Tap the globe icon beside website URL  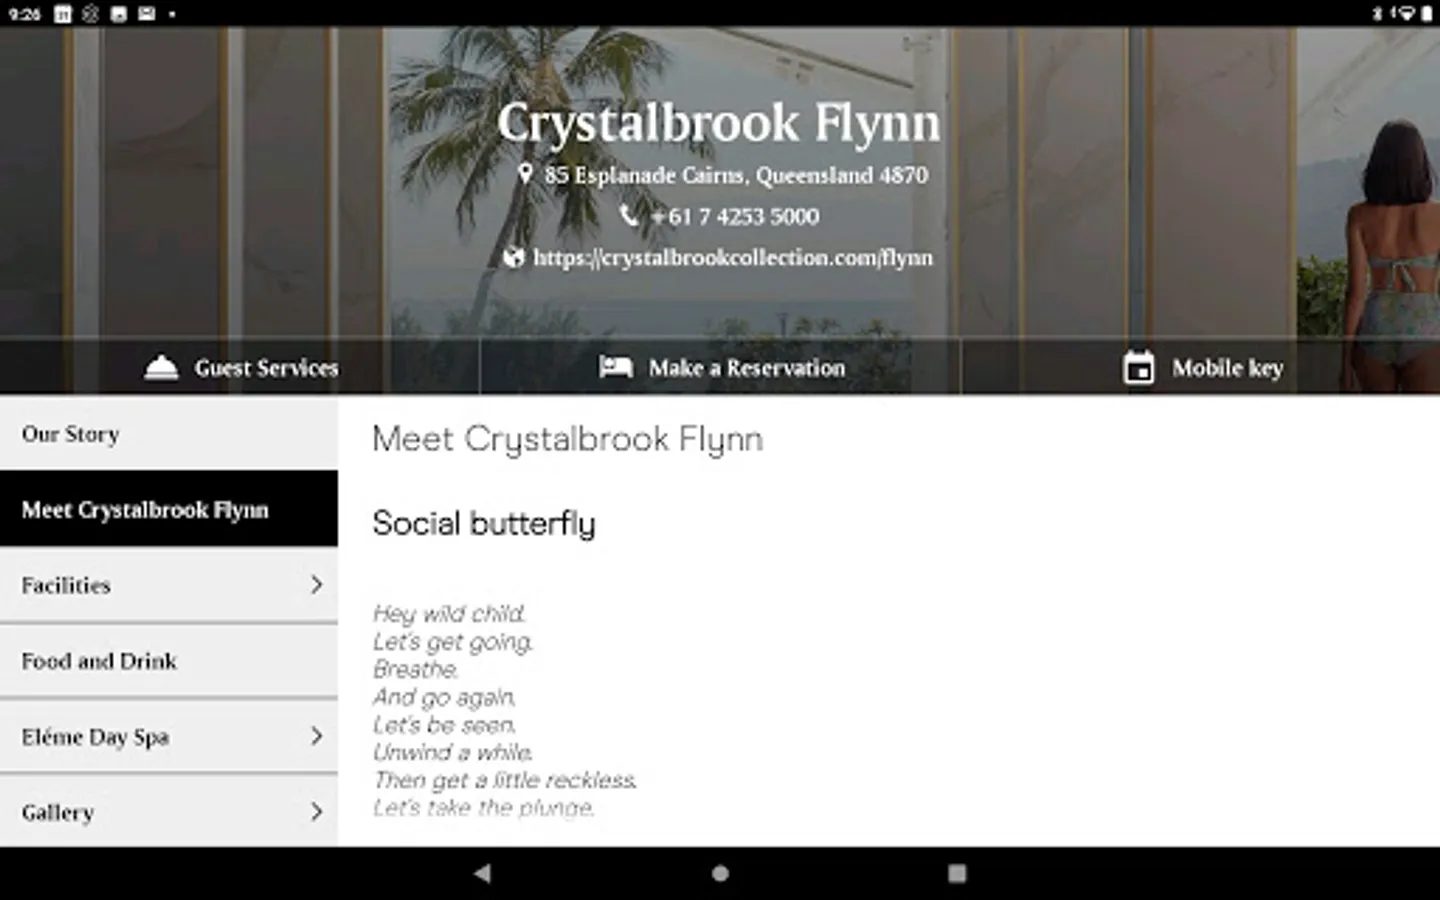pos(513,257)
